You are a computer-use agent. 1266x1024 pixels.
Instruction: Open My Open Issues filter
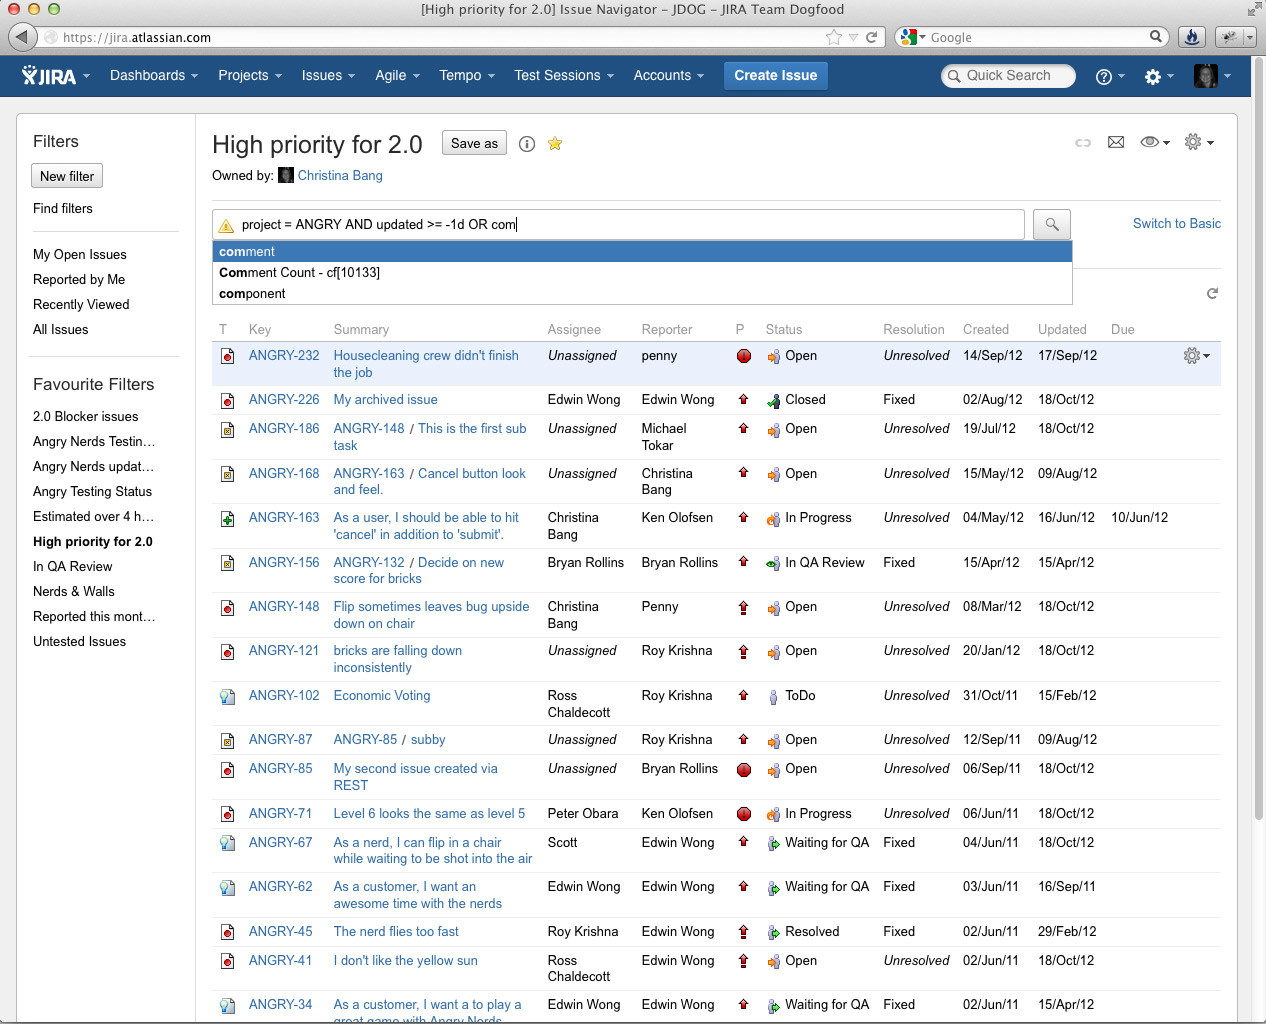[80, 255]
